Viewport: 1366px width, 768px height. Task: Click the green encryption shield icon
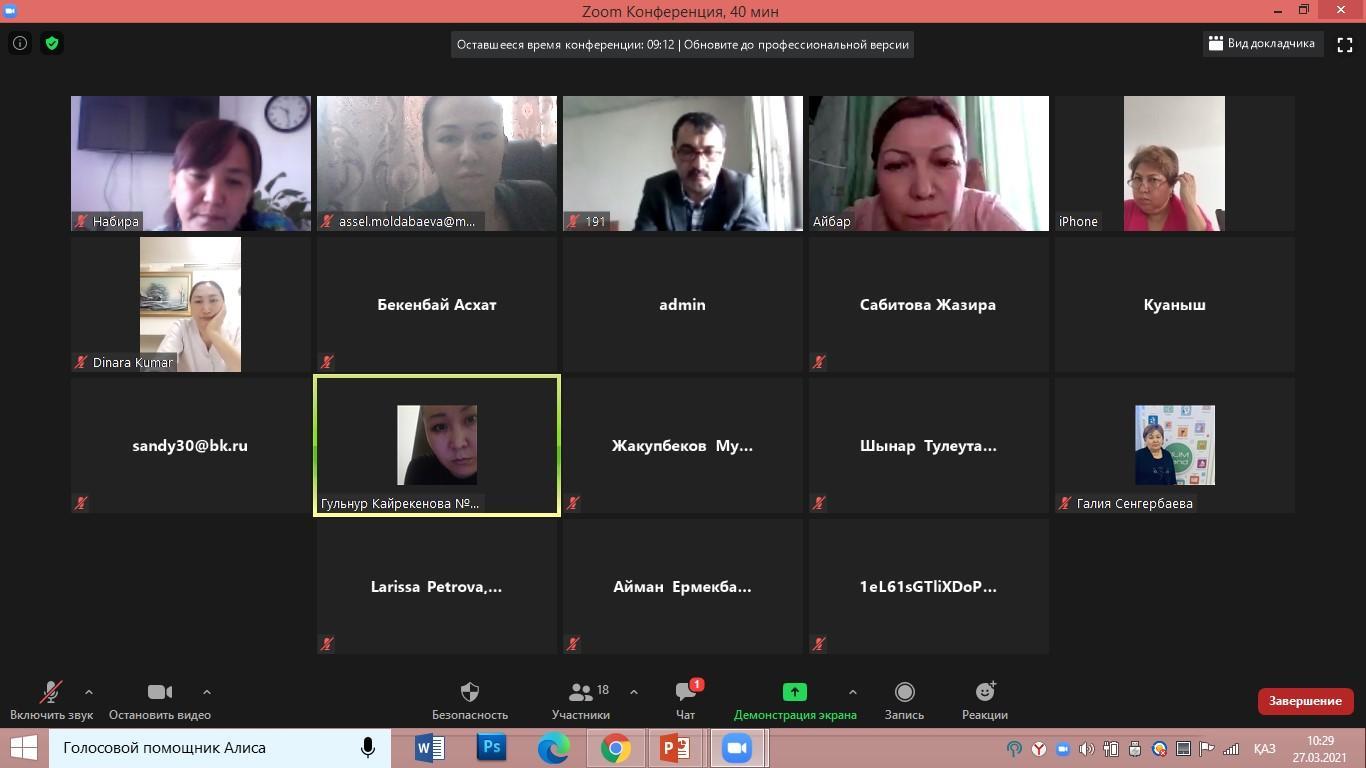(x=52, y=43)
